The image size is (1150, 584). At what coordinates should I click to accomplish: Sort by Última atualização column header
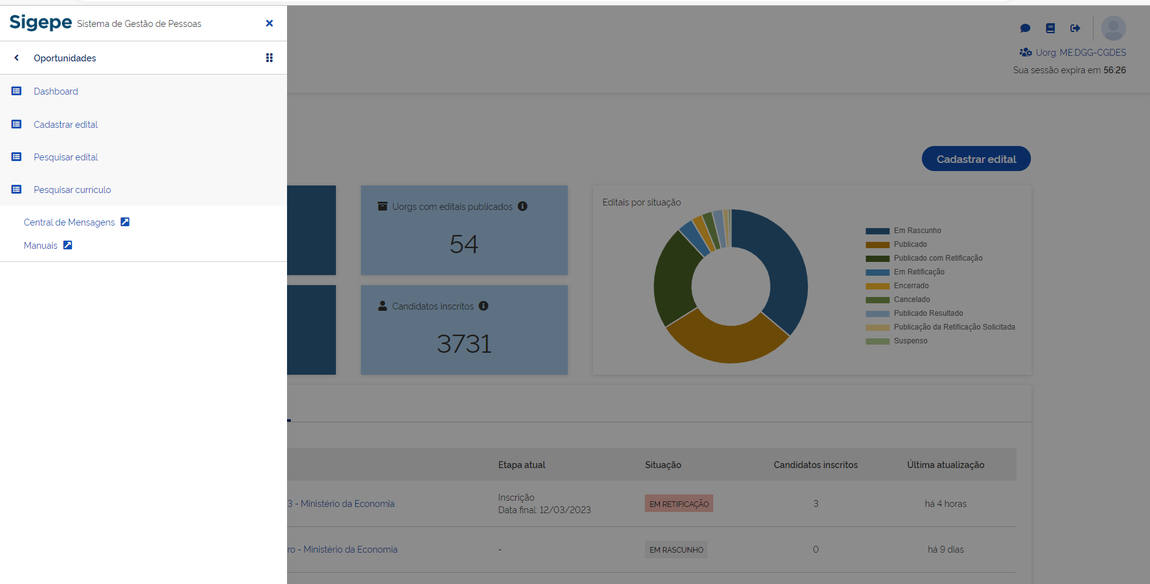[x=945, y=465]
